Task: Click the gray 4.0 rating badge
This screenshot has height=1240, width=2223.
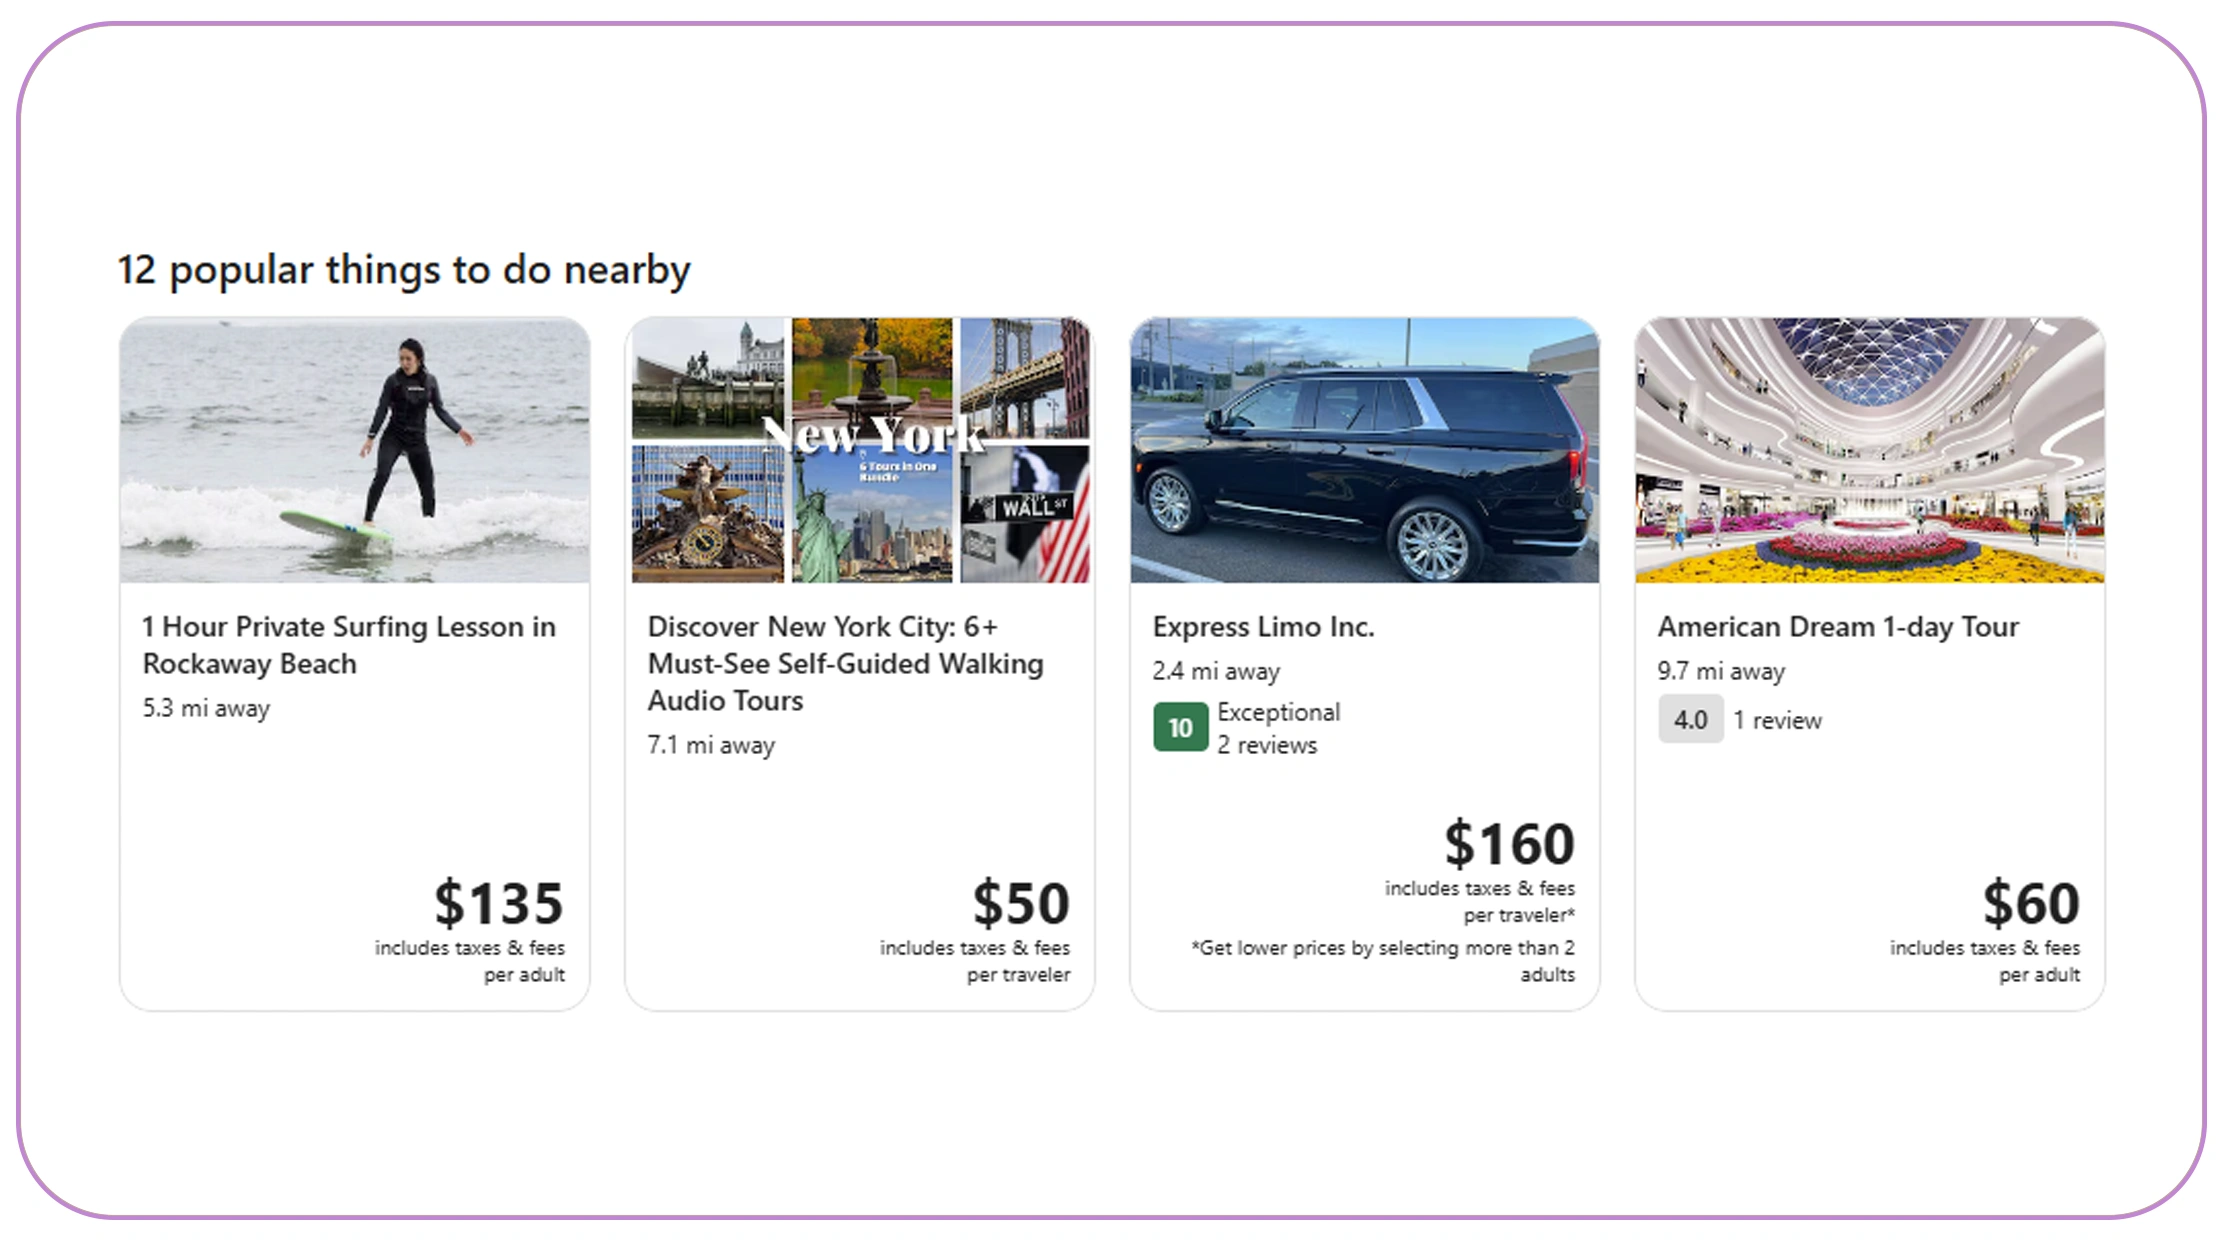Action: click(1690, 719)
